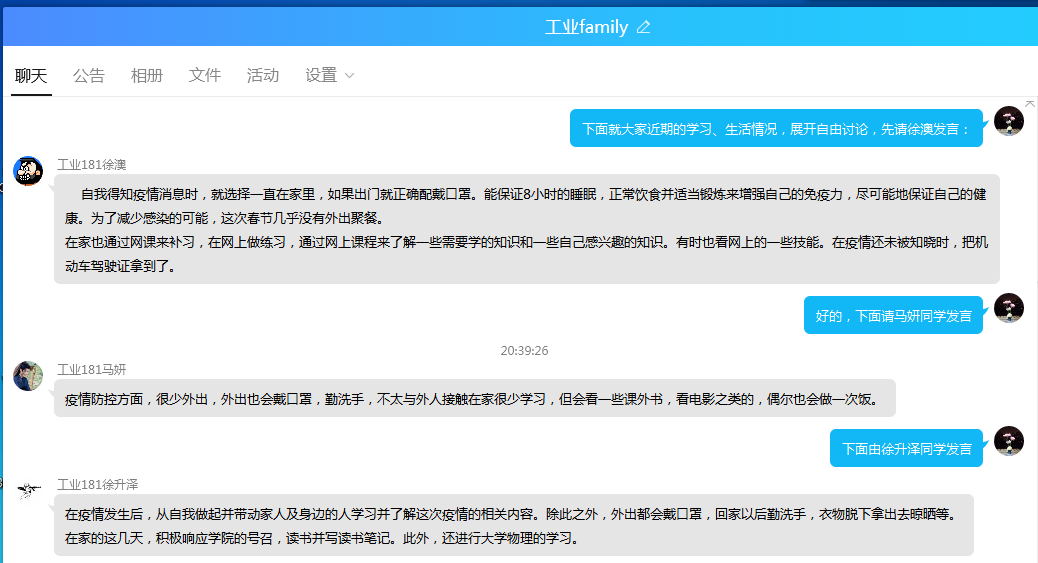Expand the 设置 dropdown
Image resolution: width=1038 pixels, height=563 pixels.
pos(330,76)
